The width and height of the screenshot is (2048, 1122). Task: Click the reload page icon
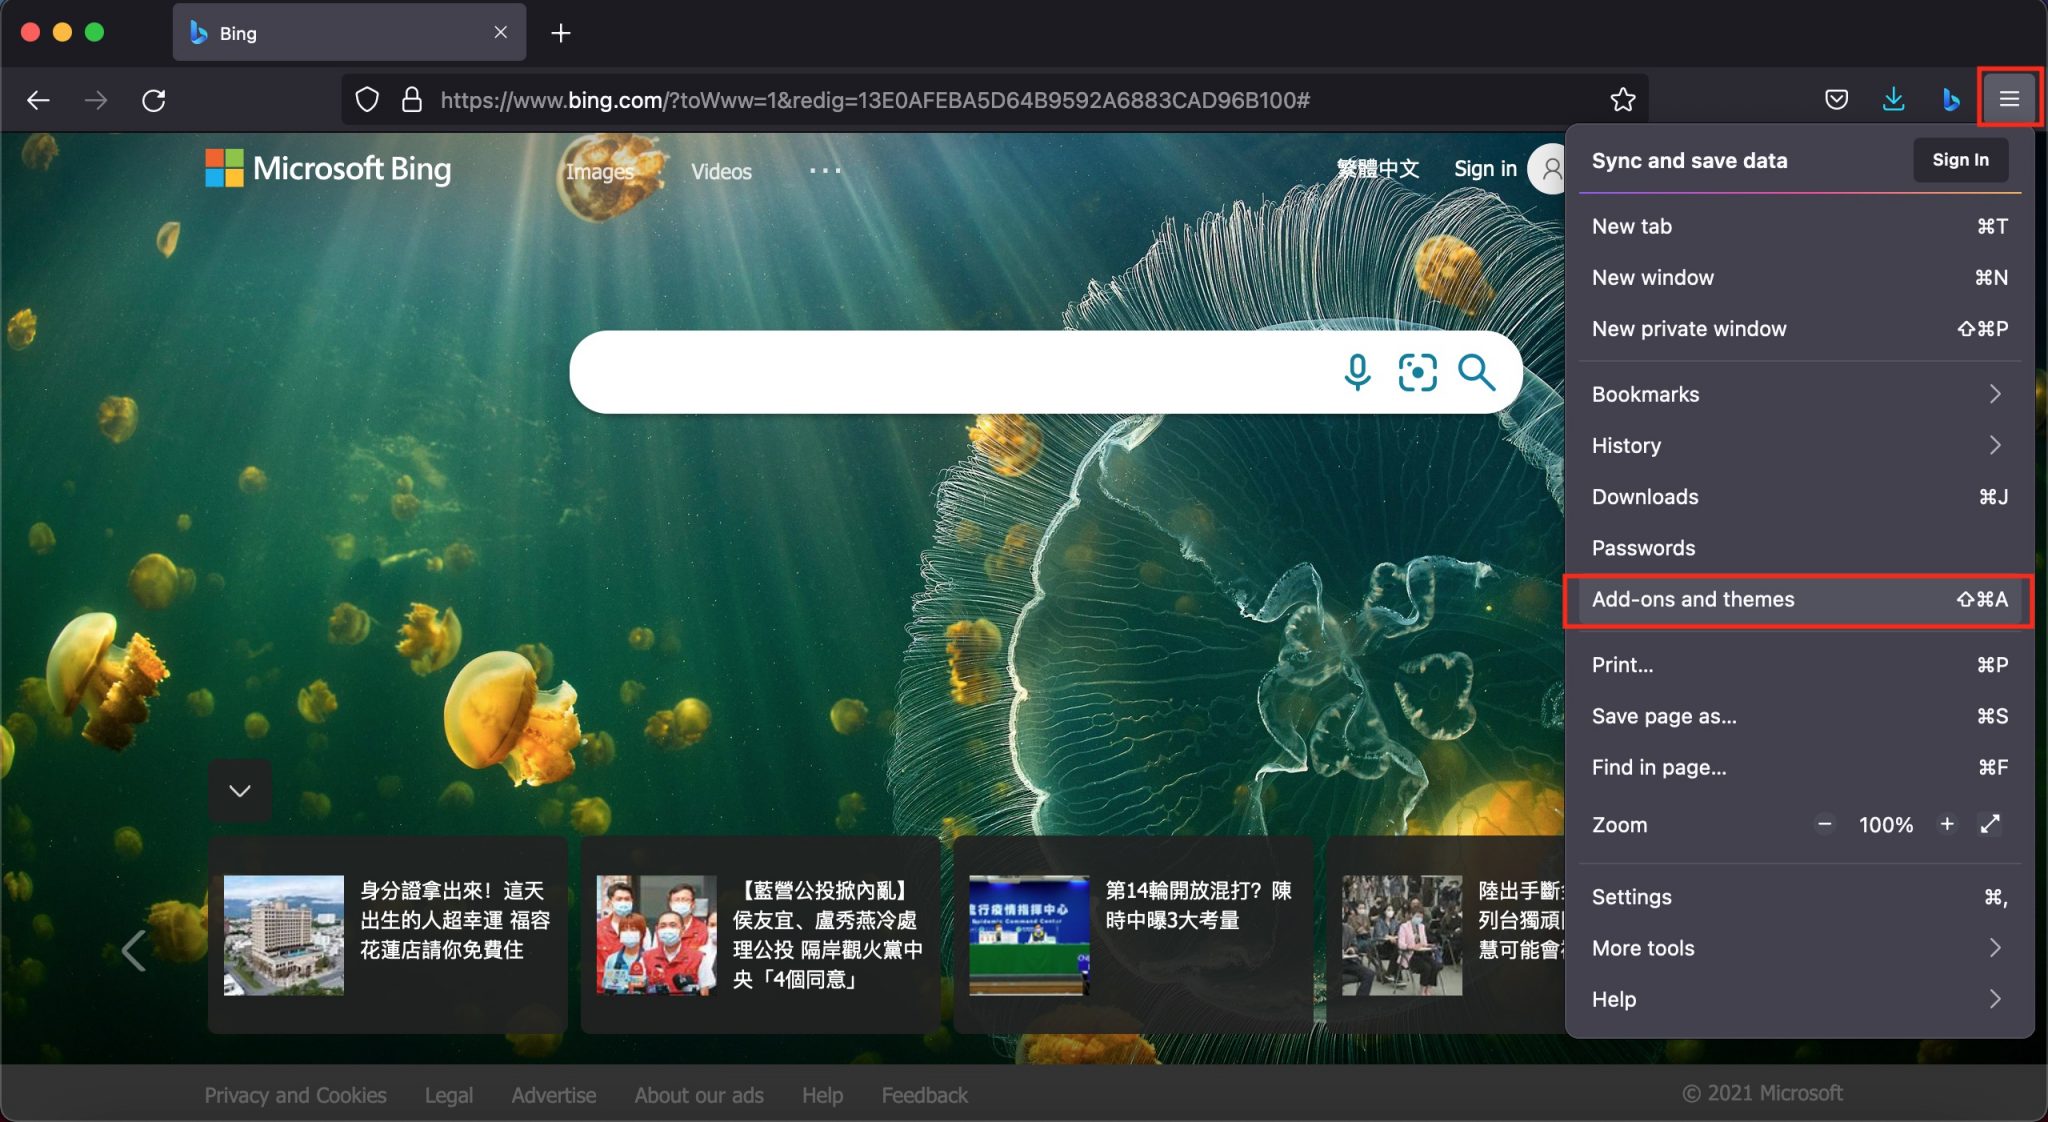point(155,99)
